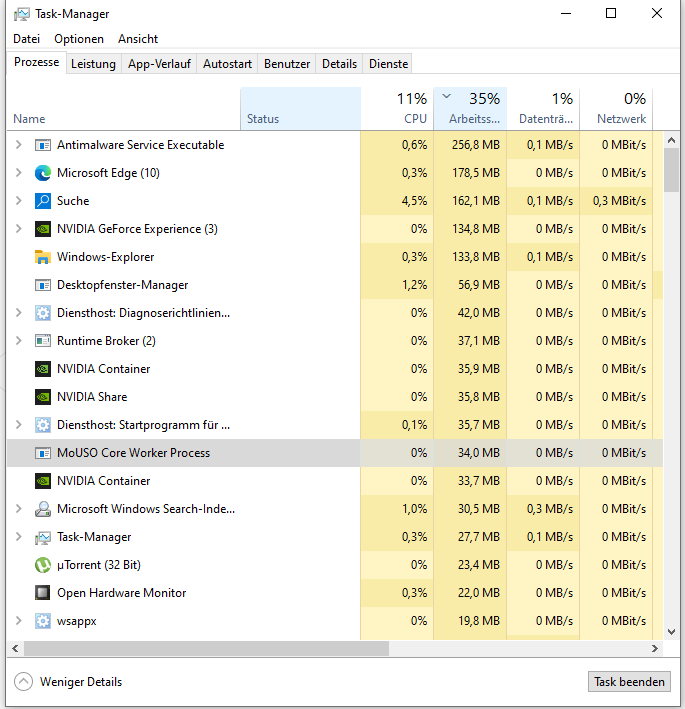Click the NVIDIA Share icon
Image resolution: width=685 pixels, height=709 pixels.
[x=43, y=397]
